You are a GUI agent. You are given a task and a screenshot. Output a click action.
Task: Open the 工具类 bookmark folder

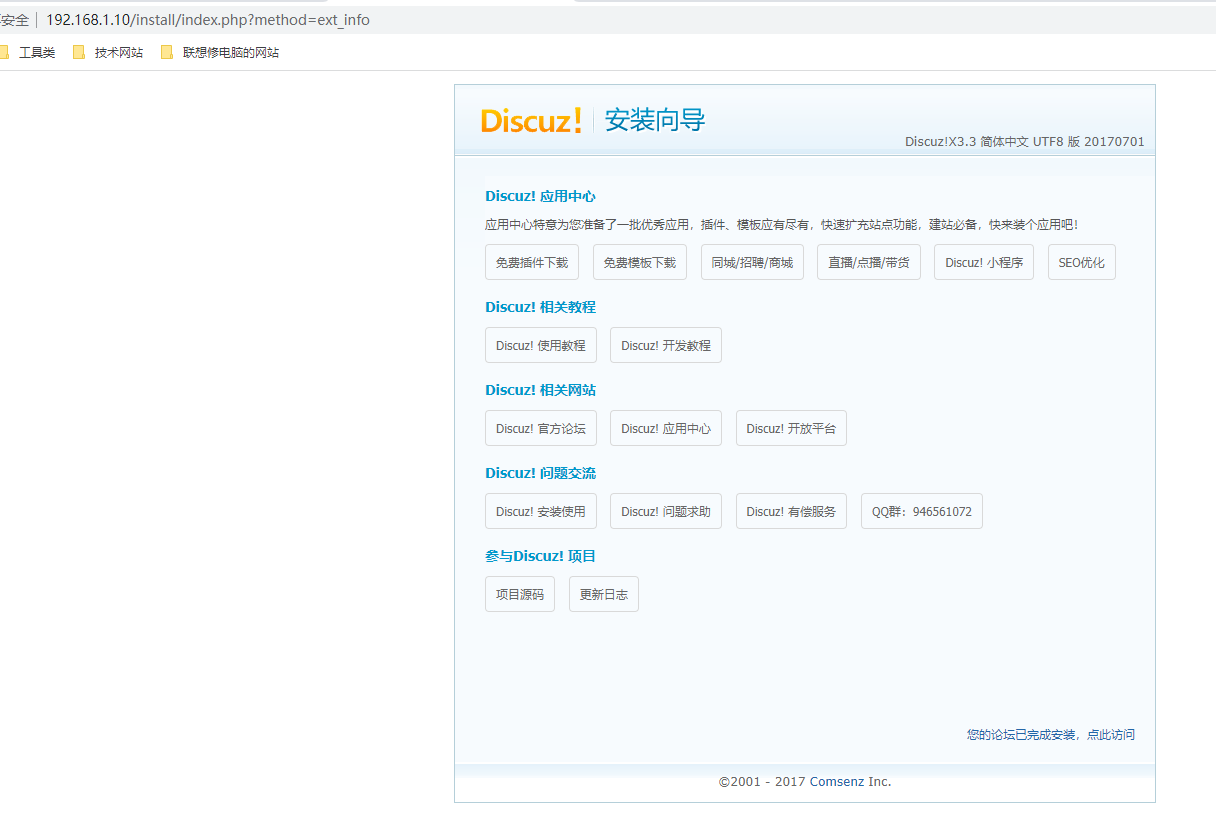pos(28,53)
